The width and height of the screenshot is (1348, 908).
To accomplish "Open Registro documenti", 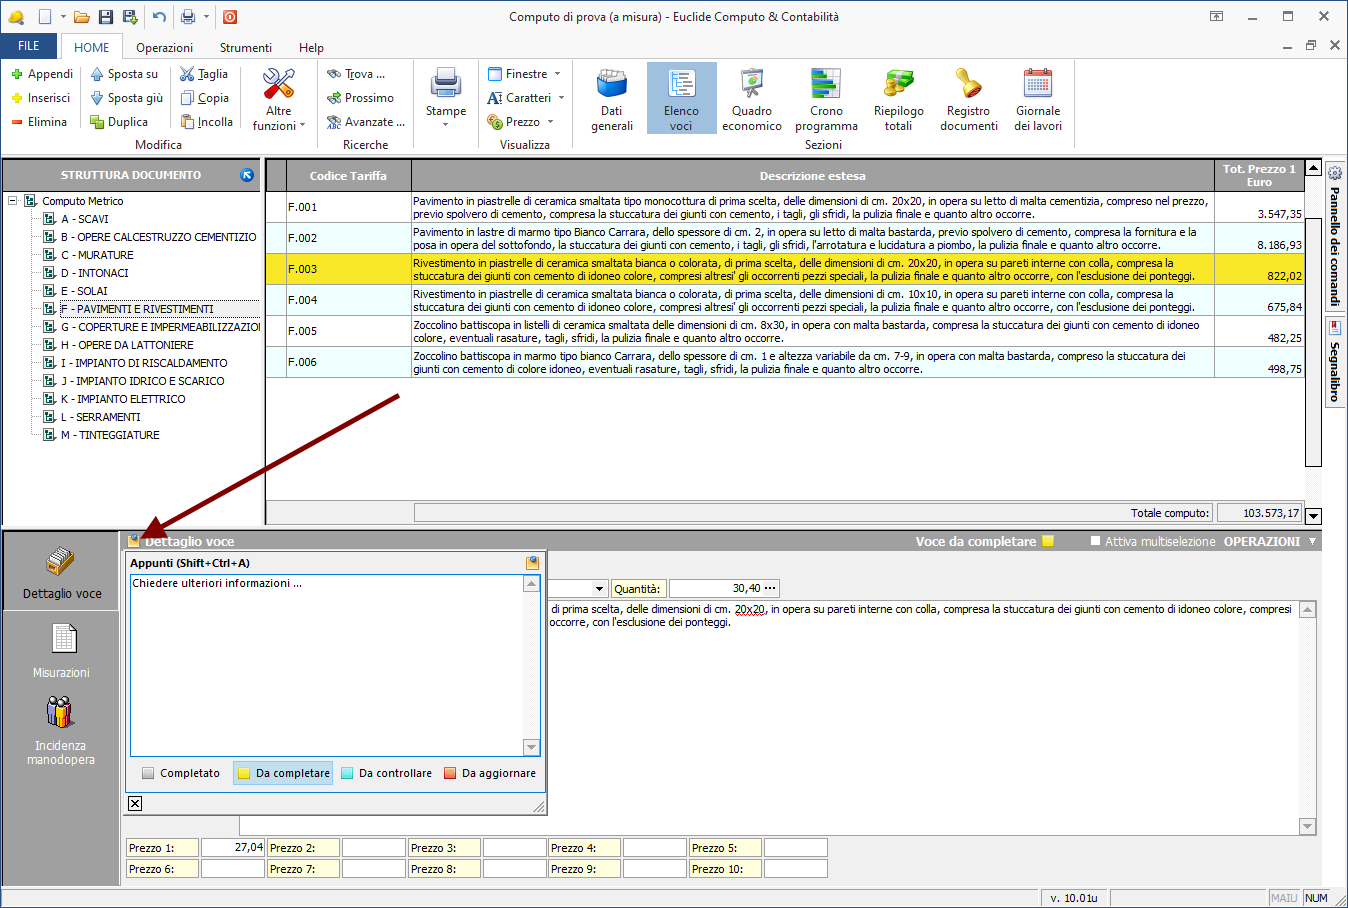I will pos(968,99).
